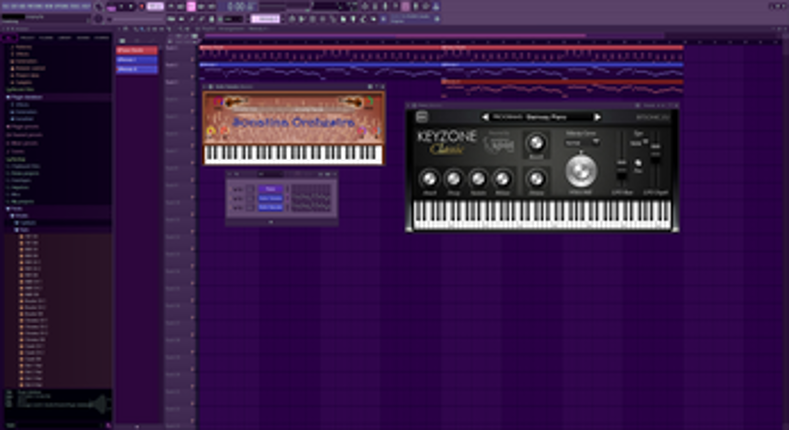Open top channel button in Channel rack
The height and width of the screenshot is (430, 789).
pyautogui.click(x=271, y=189)
